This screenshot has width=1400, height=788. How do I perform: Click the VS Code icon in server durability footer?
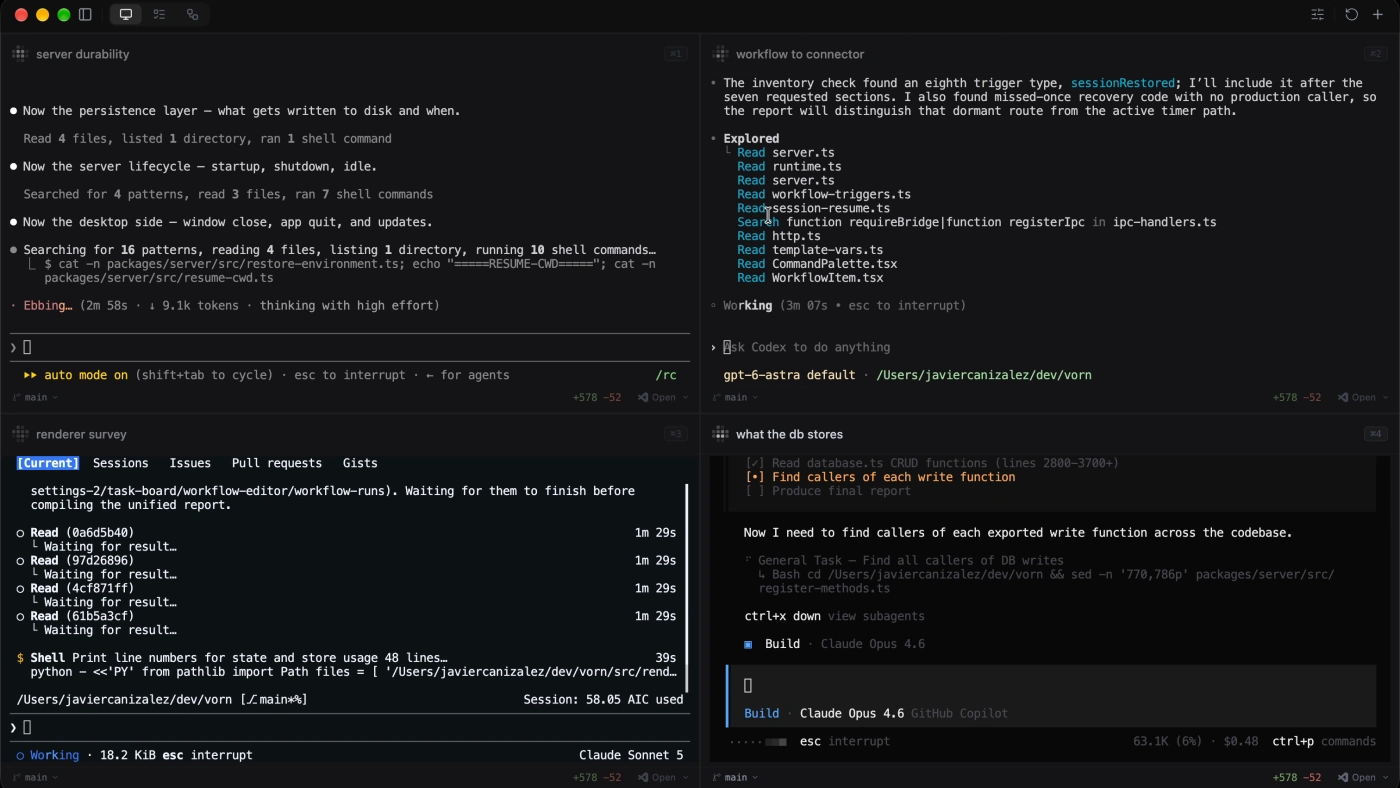[643, 397]
